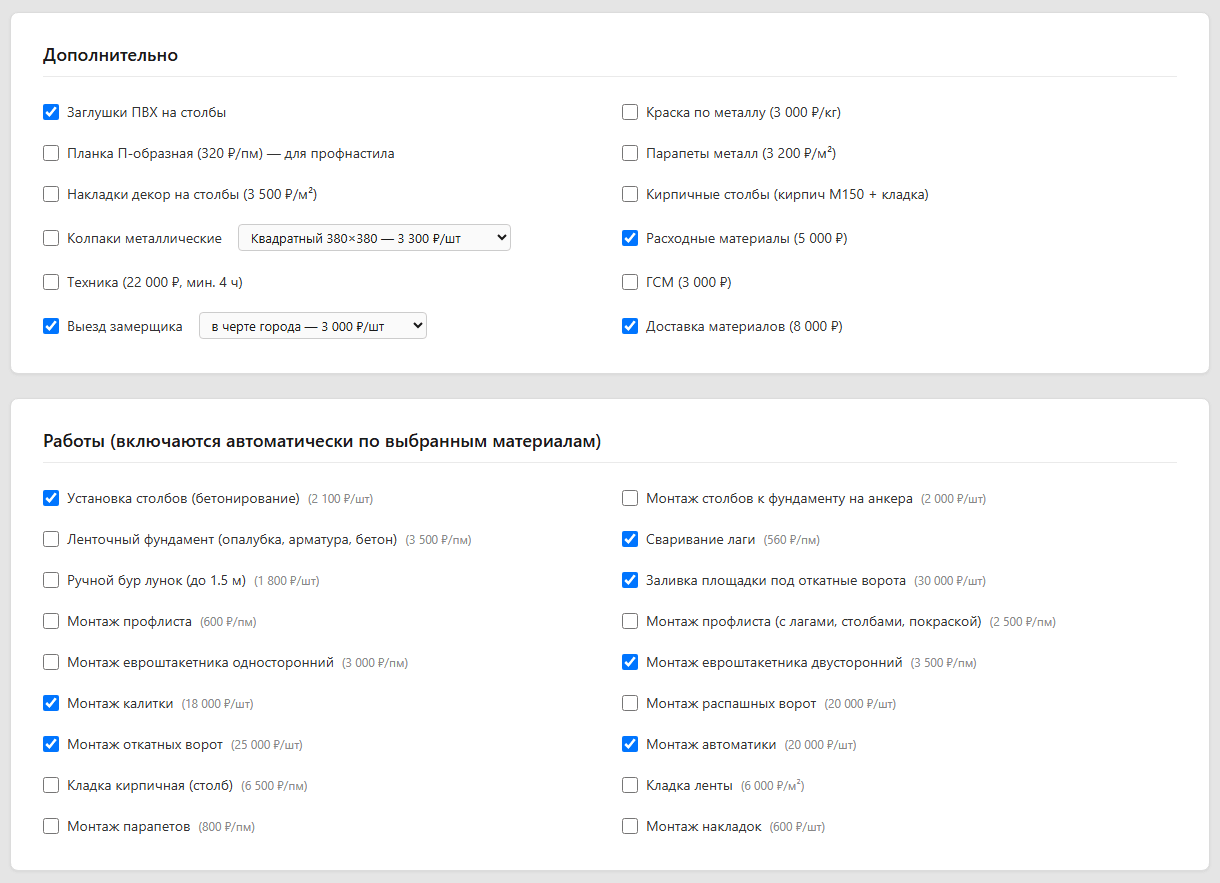The height and width of the screenshot is (883, 1220).
Task: Tick Накладки декор на столбы checkbox
Action: [x=51, y=194]
